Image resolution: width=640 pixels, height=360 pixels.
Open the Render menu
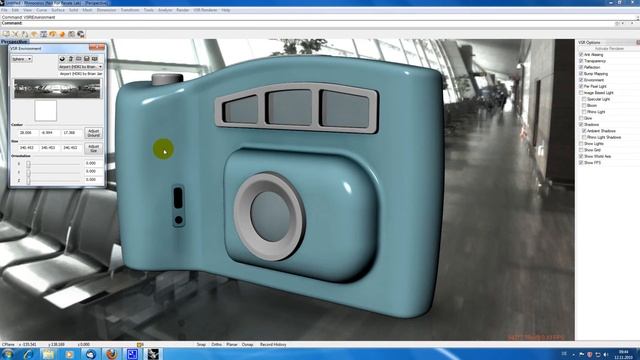(x=182, y=10)
